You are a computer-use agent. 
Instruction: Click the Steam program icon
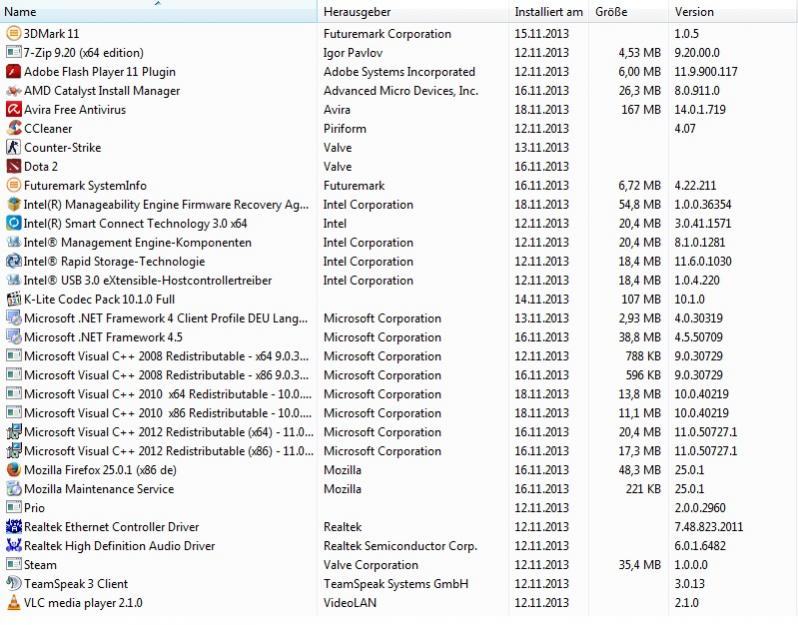(14, 564)
